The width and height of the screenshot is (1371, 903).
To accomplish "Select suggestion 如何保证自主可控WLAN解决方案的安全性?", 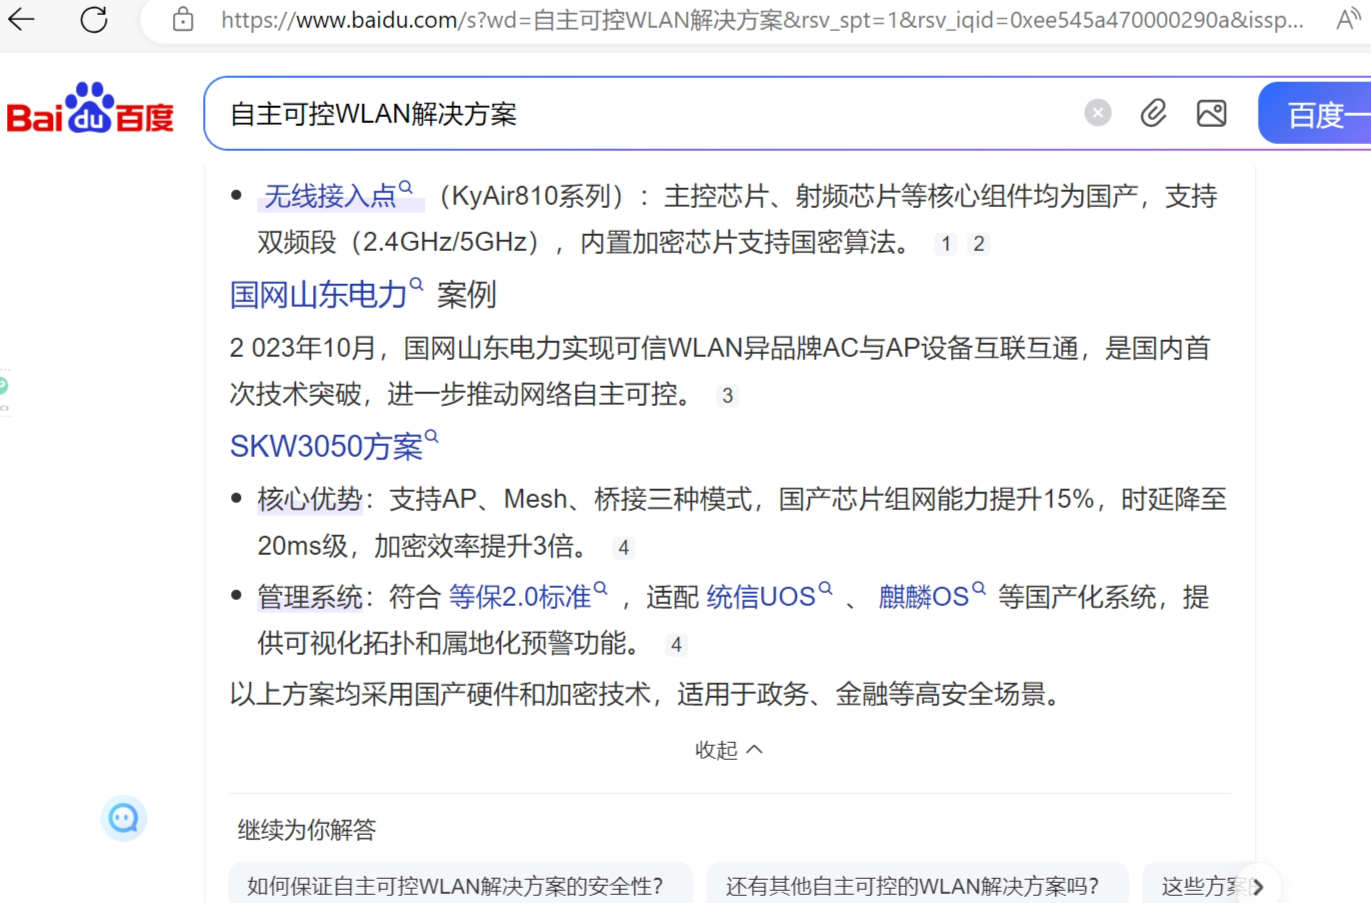I will [460, 885].
